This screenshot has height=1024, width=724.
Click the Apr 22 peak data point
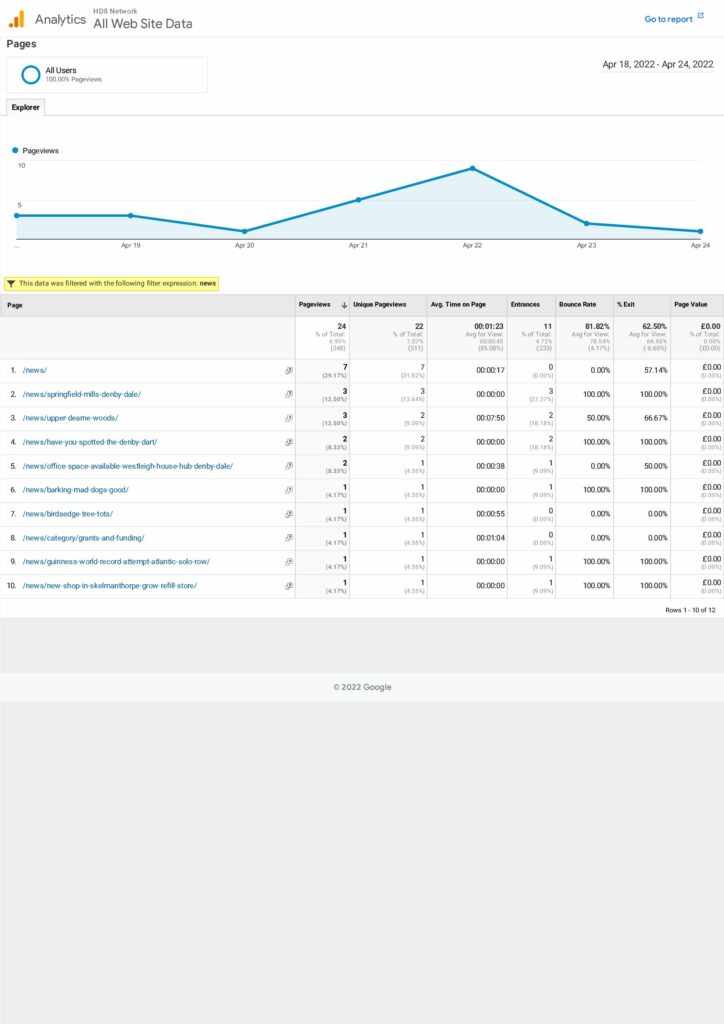coord(472,168)
